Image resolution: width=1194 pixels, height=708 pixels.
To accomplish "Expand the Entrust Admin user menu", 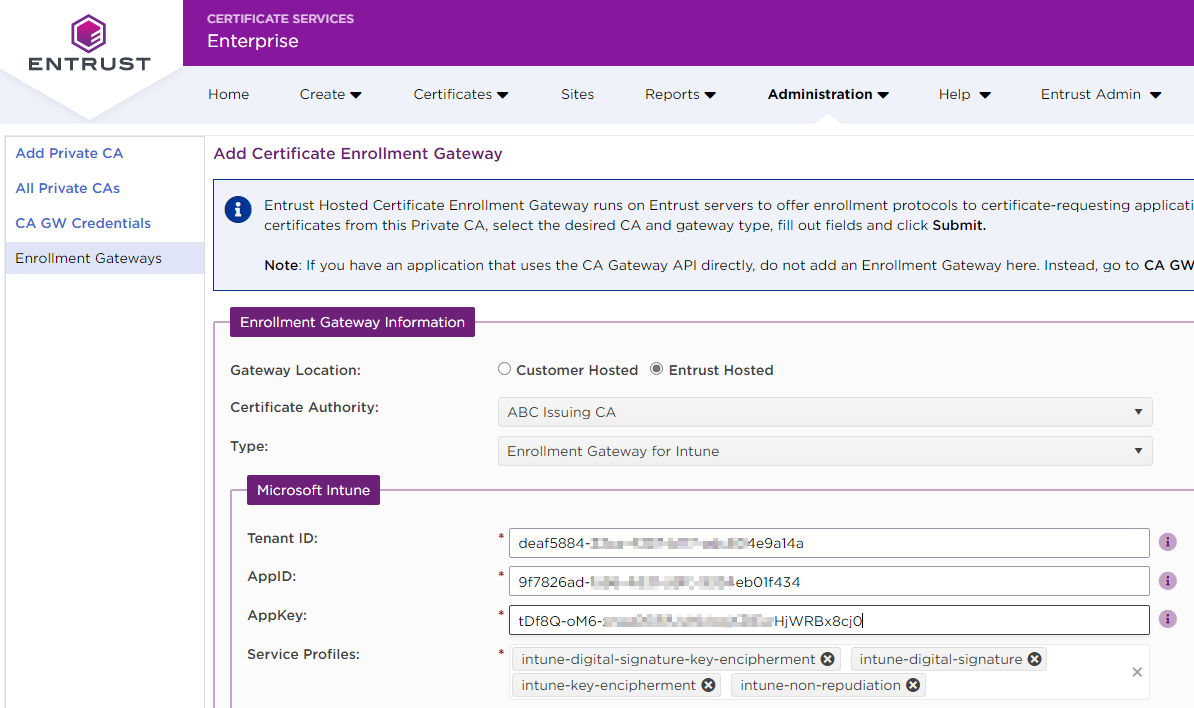I will tap(1100, 94).
